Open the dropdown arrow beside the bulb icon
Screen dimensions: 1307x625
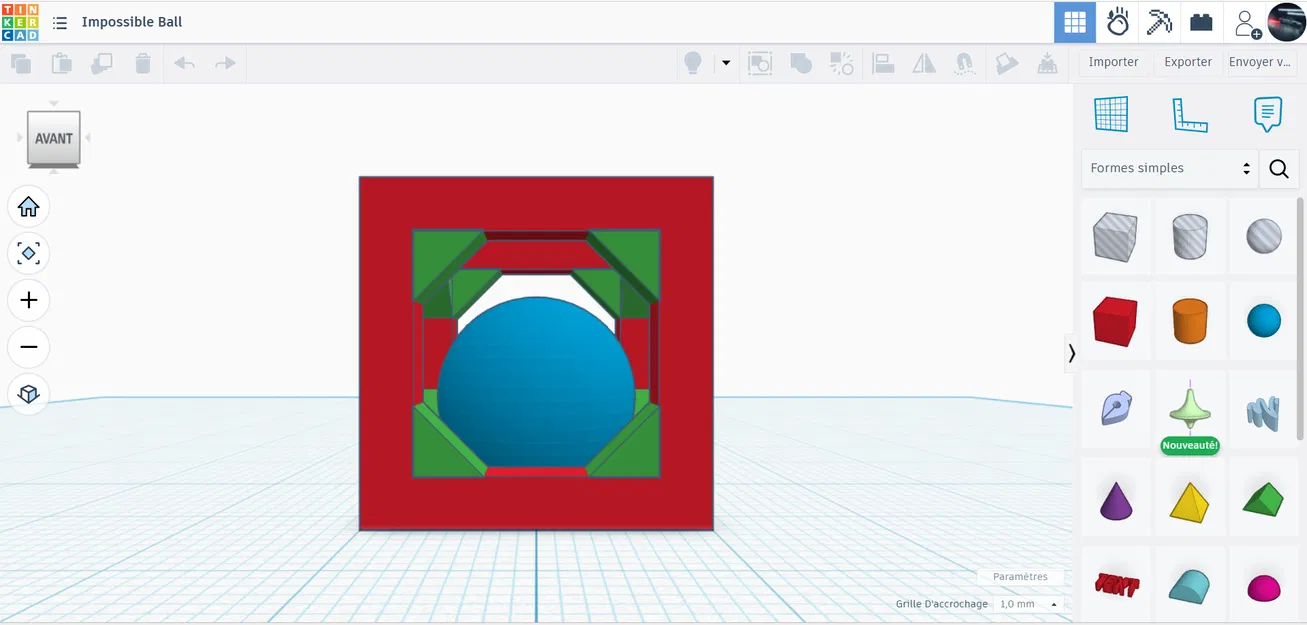(726, 62)
